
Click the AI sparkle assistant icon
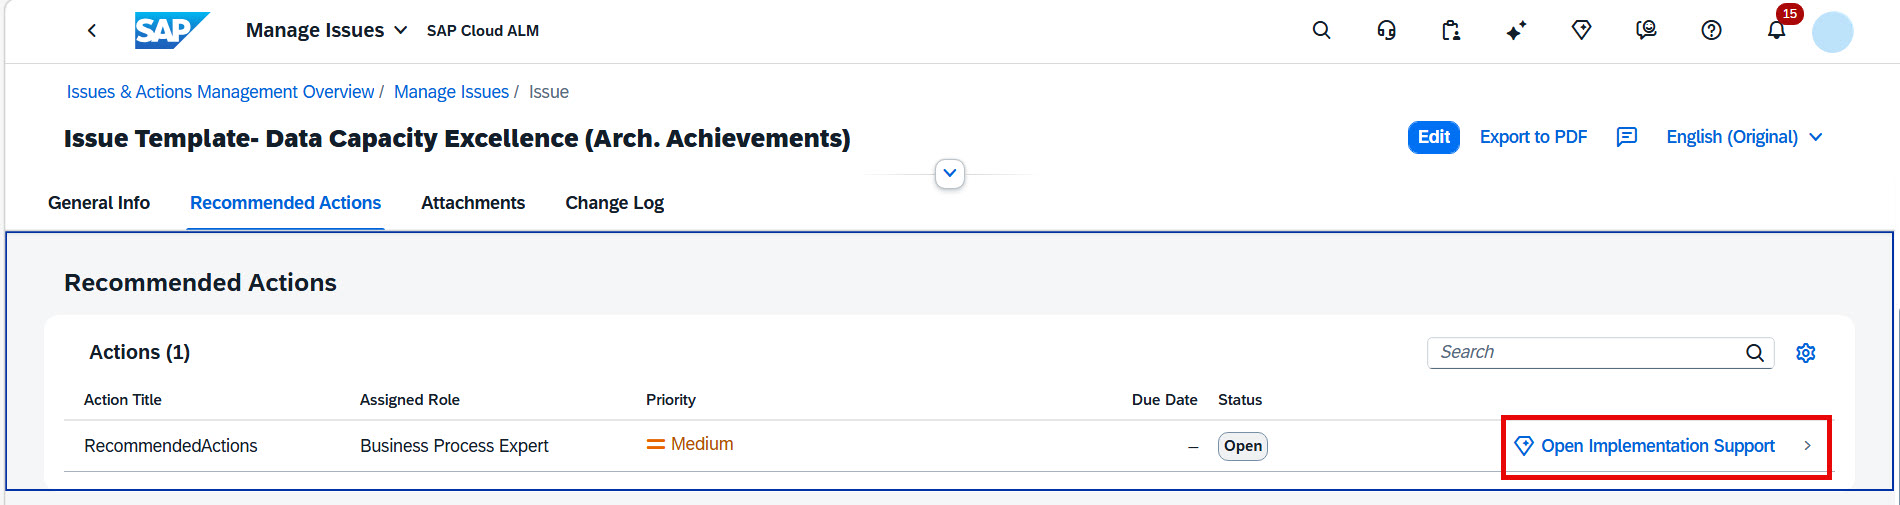pos(1516,31)
